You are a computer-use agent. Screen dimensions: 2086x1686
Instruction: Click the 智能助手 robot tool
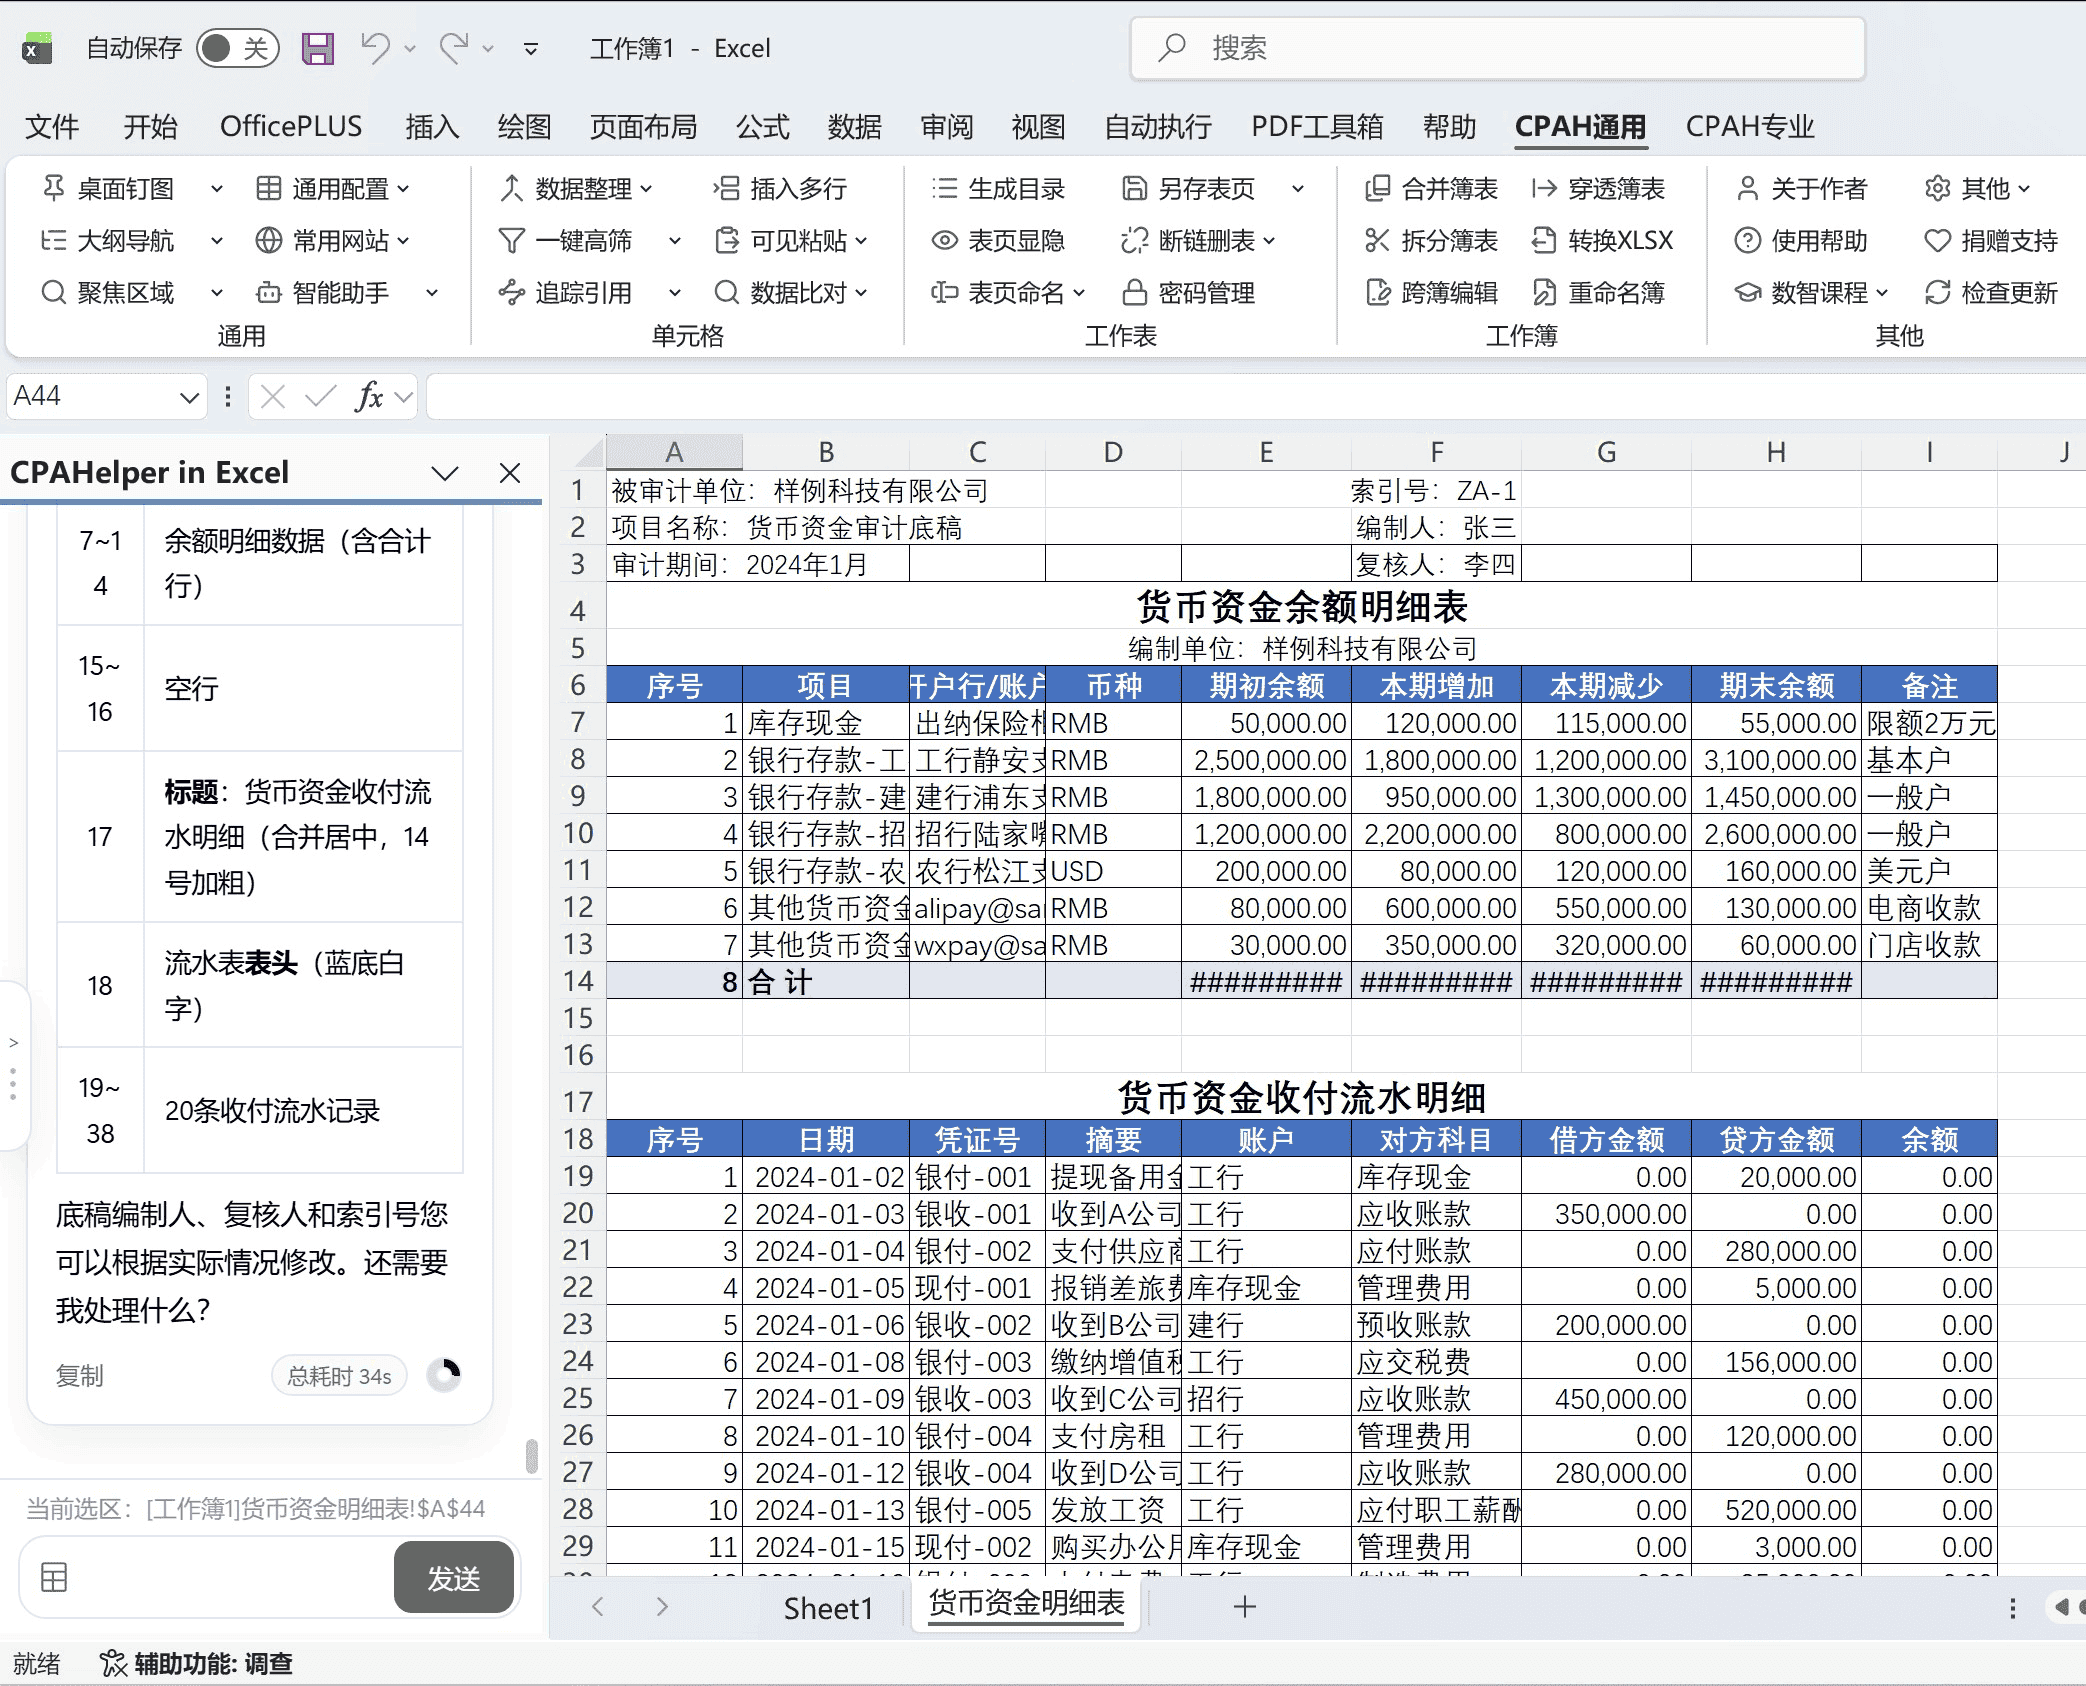[323, 292]
